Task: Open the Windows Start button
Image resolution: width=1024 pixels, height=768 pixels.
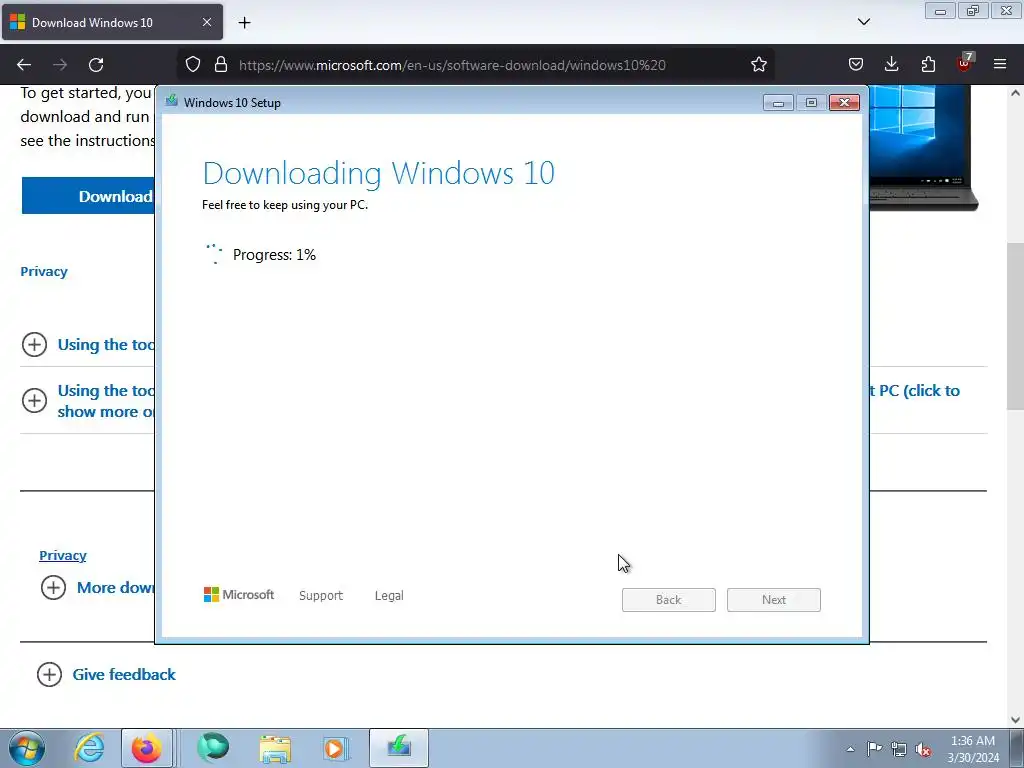Action: pyautogui.click(x=27, y=748)
